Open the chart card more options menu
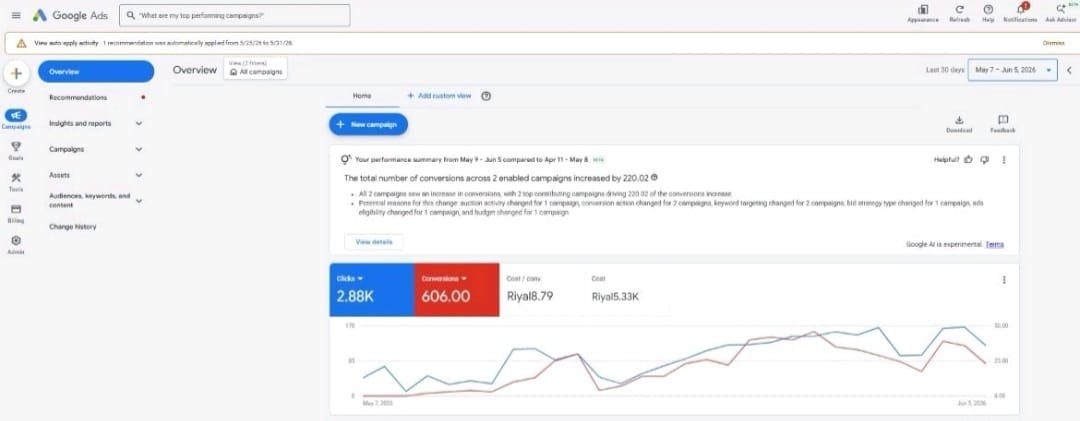This screenshot has width=1080, height=421. pyautogui.click(x=1004, y=280)
